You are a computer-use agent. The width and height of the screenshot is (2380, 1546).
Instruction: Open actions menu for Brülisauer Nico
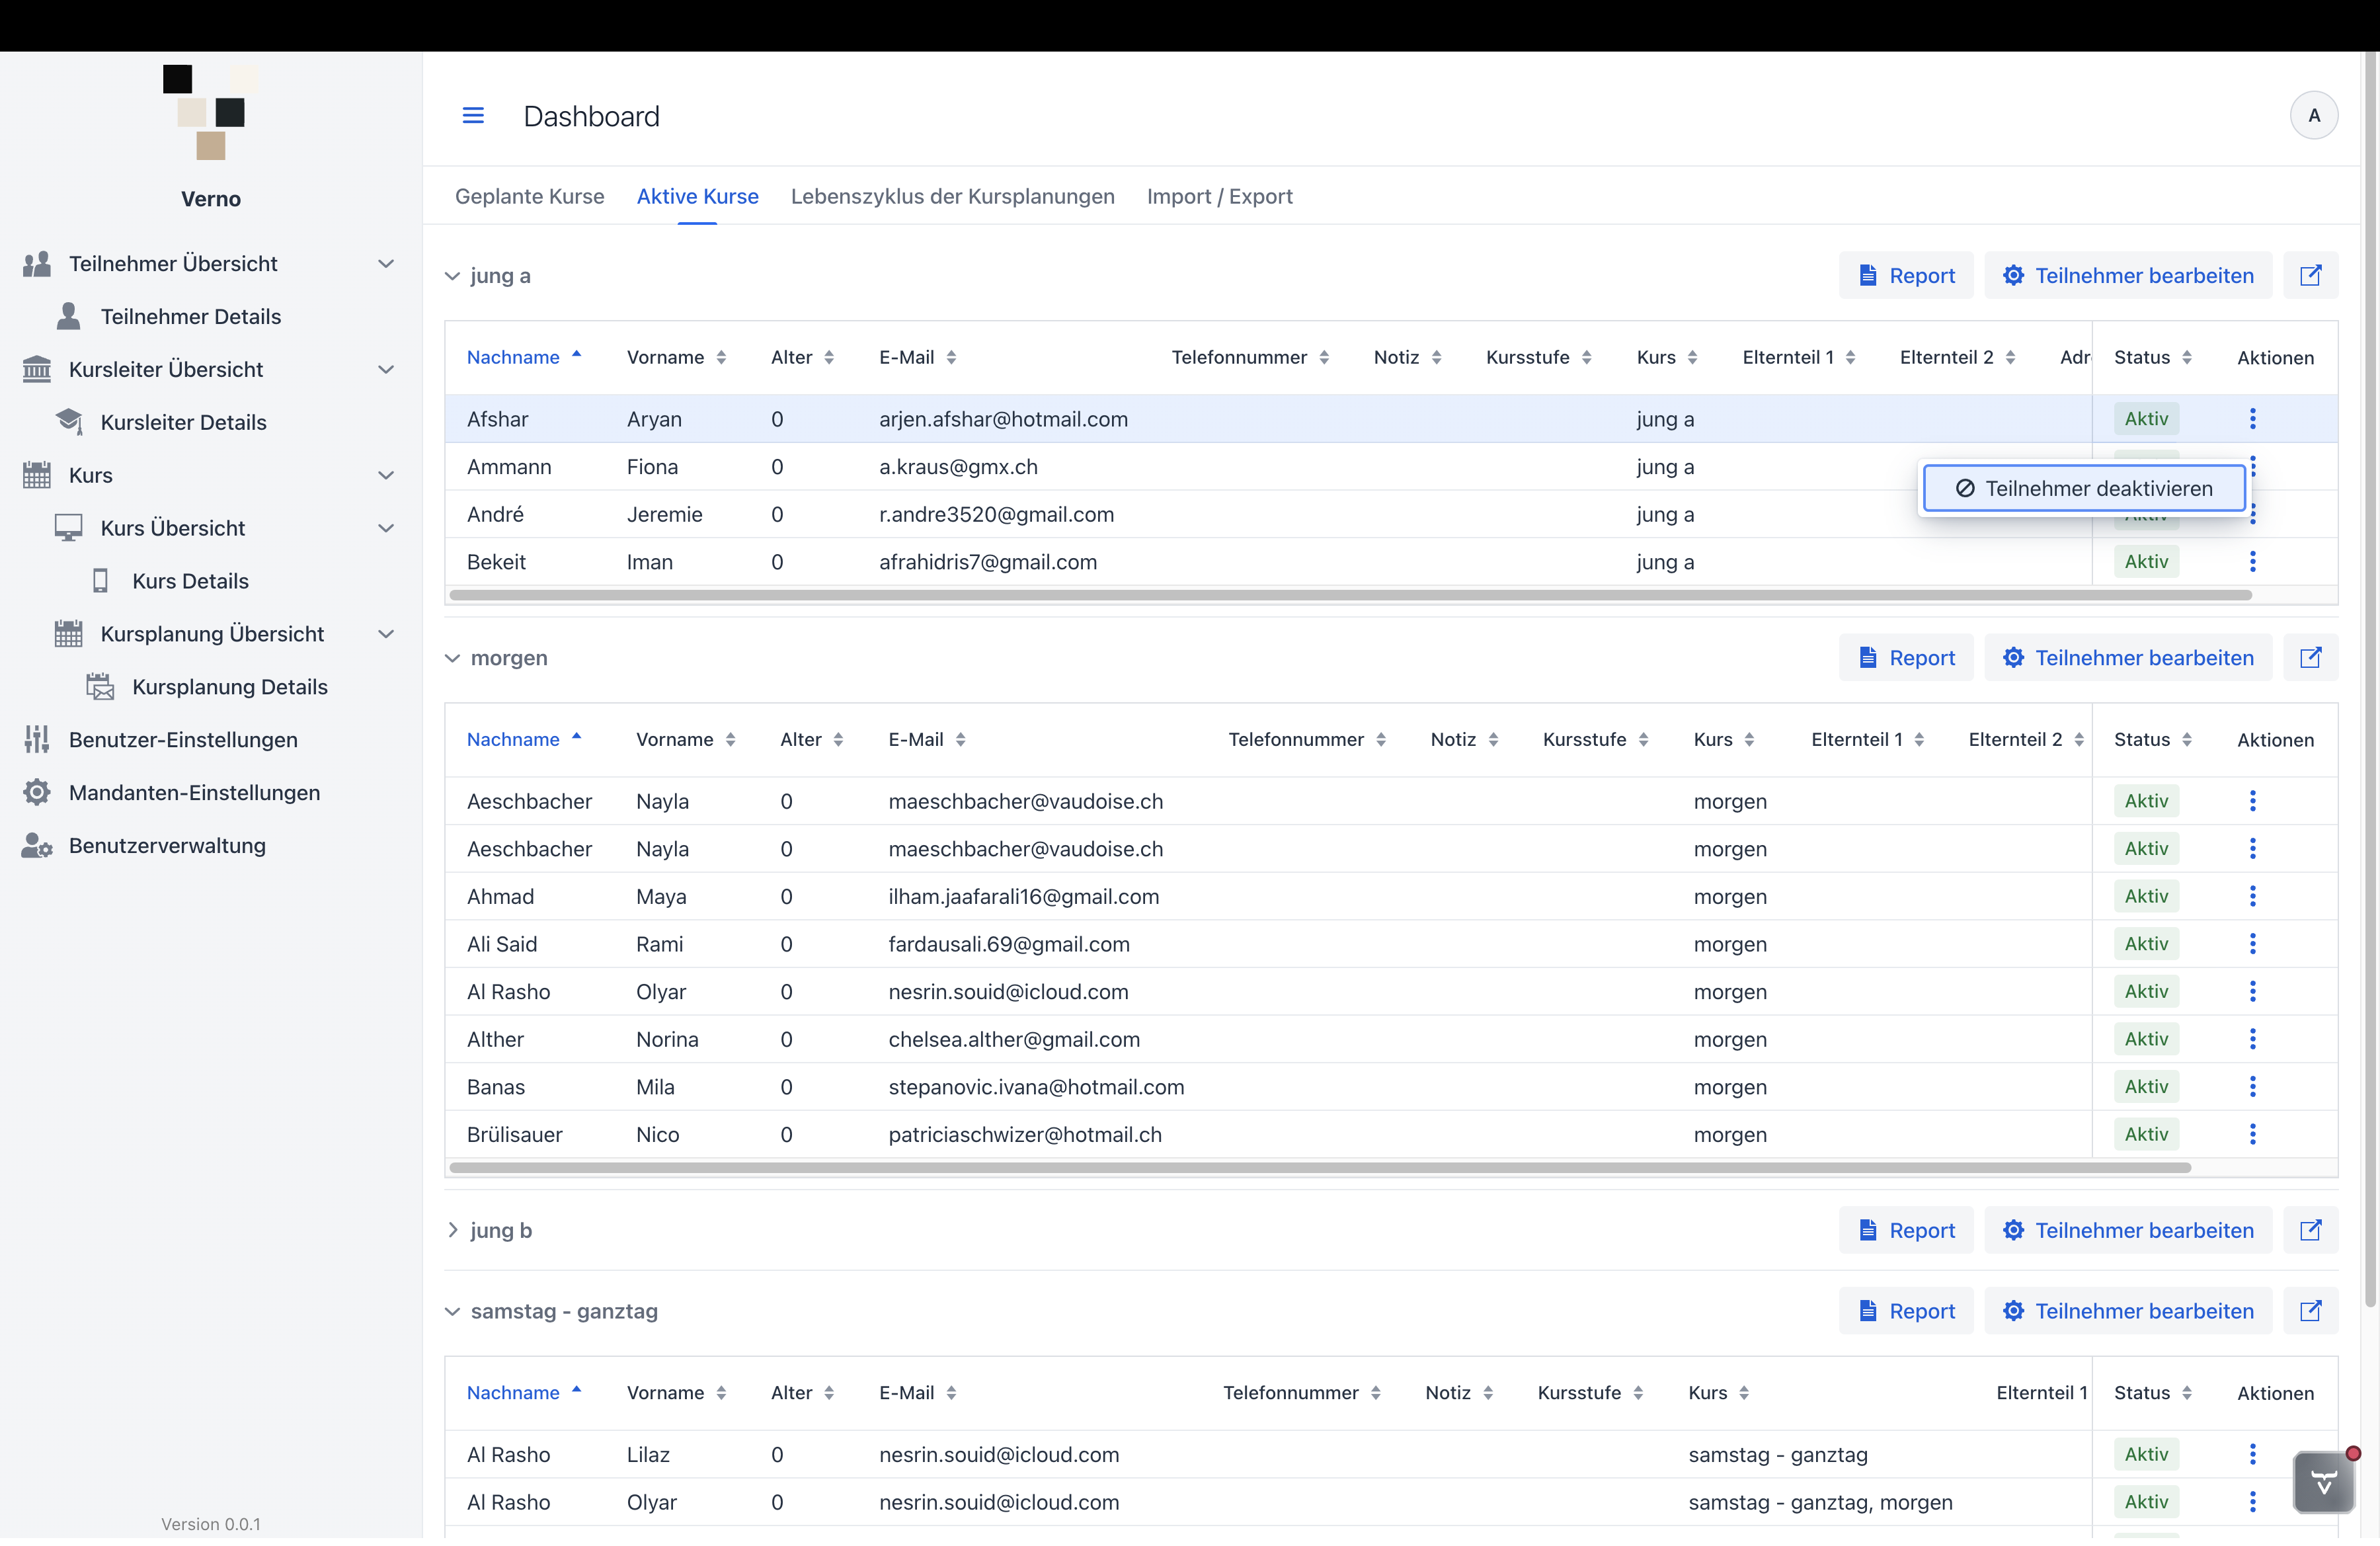click(2252, 1134)
